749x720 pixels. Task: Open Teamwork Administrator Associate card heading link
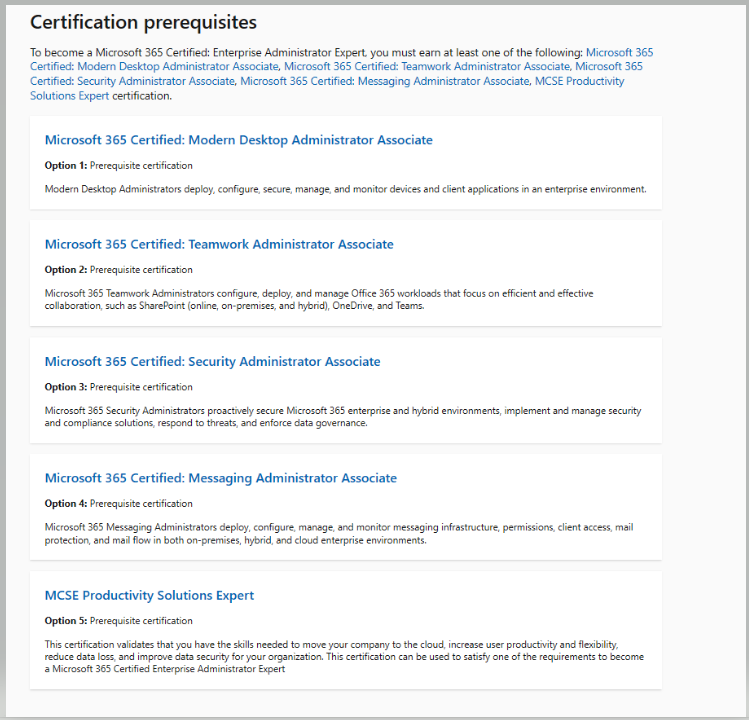coord(219,244)
